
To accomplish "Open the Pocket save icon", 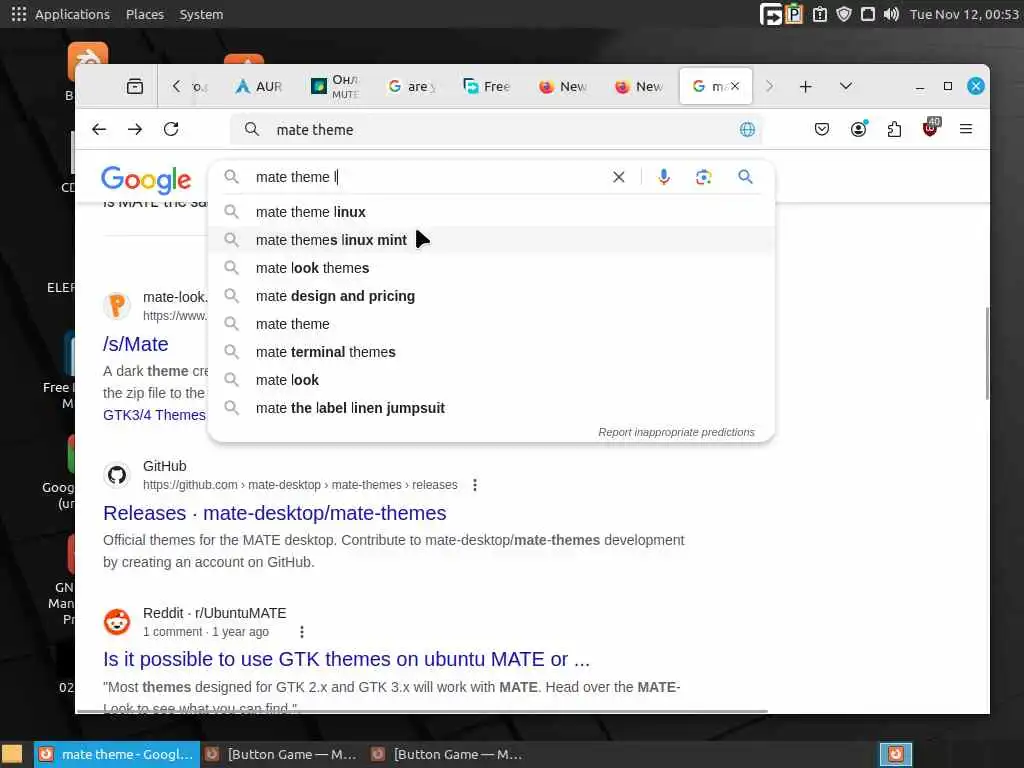I will pos(822,129).
